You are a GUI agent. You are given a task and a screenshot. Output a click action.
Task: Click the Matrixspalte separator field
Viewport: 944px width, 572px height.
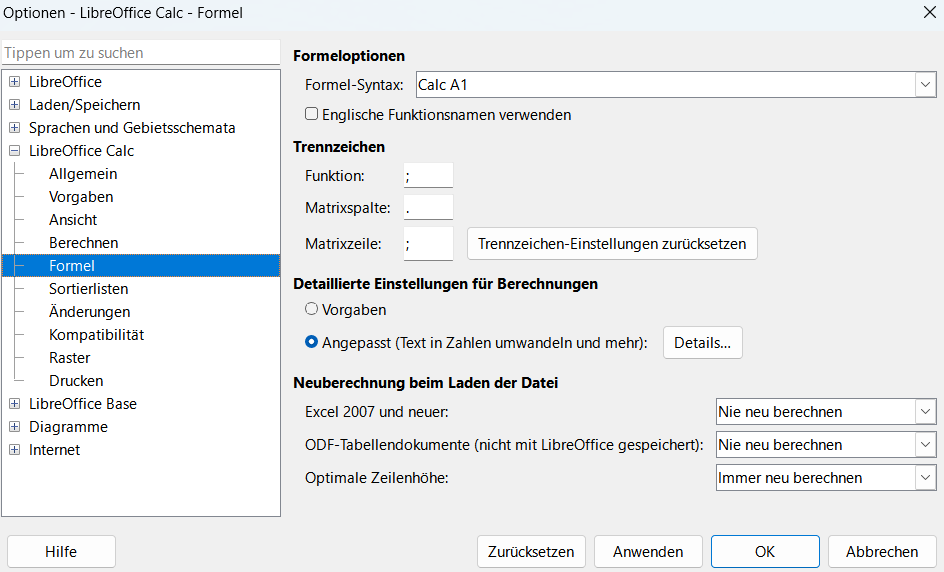coord(428,208)
